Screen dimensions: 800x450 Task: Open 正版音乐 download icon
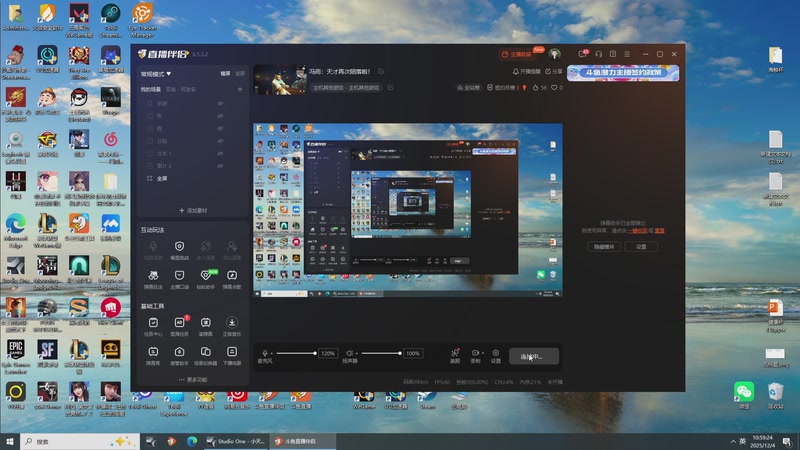pyautogui.click(x=232, y=326)
